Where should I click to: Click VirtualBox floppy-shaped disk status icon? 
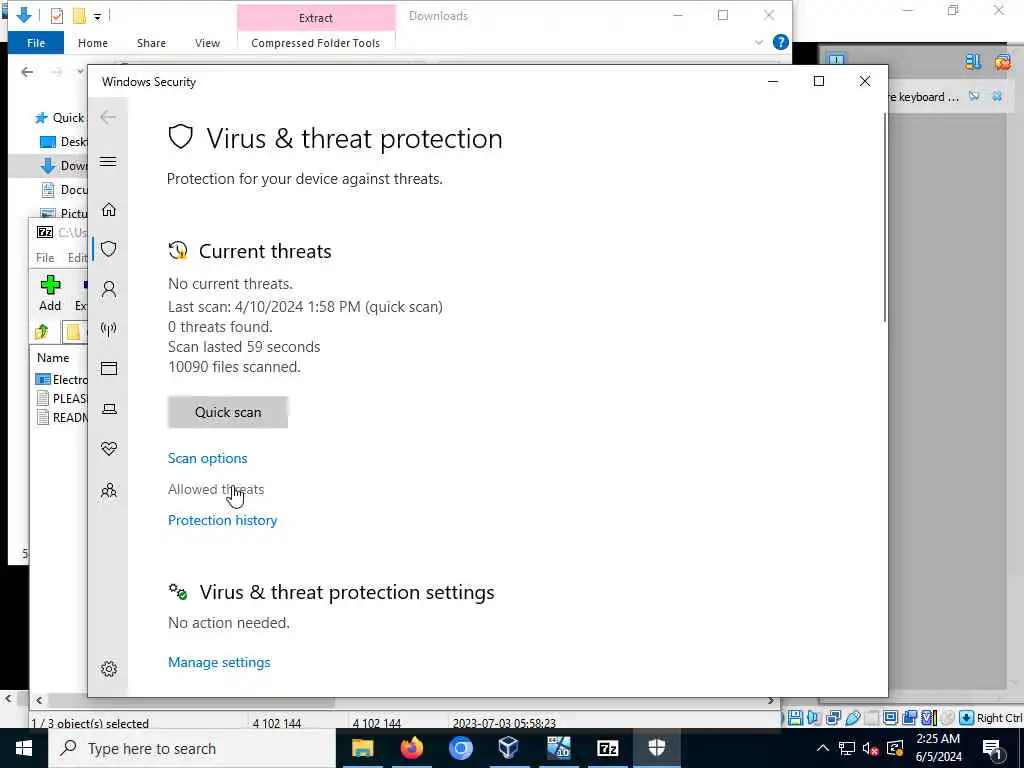[795, 718]
